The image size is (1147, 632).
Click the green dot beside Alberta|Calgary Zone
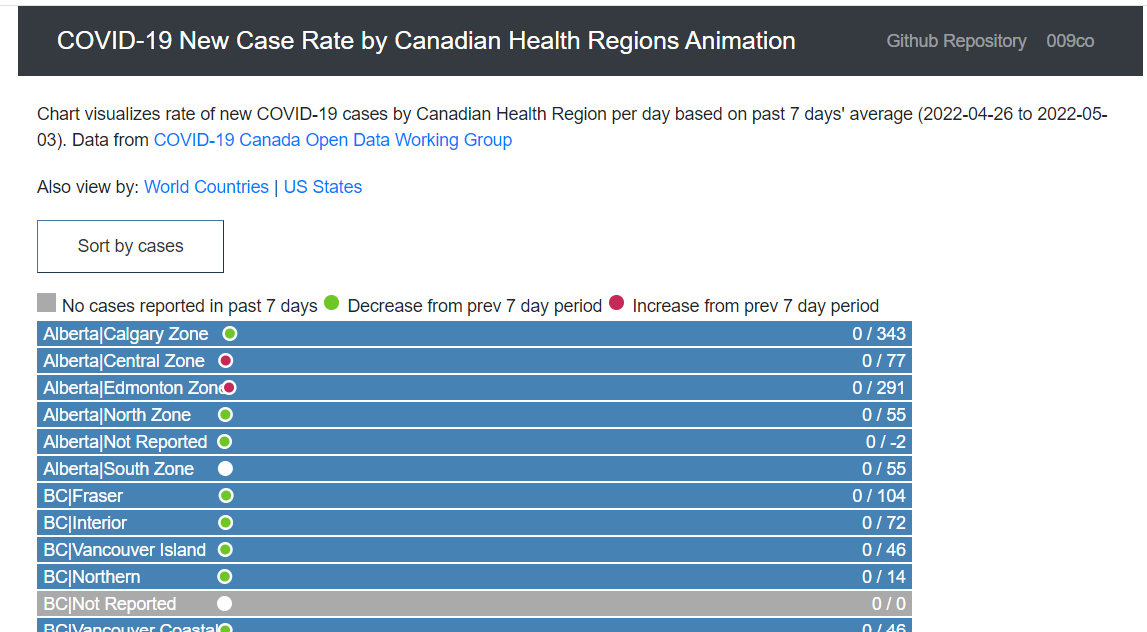point(230,334)
